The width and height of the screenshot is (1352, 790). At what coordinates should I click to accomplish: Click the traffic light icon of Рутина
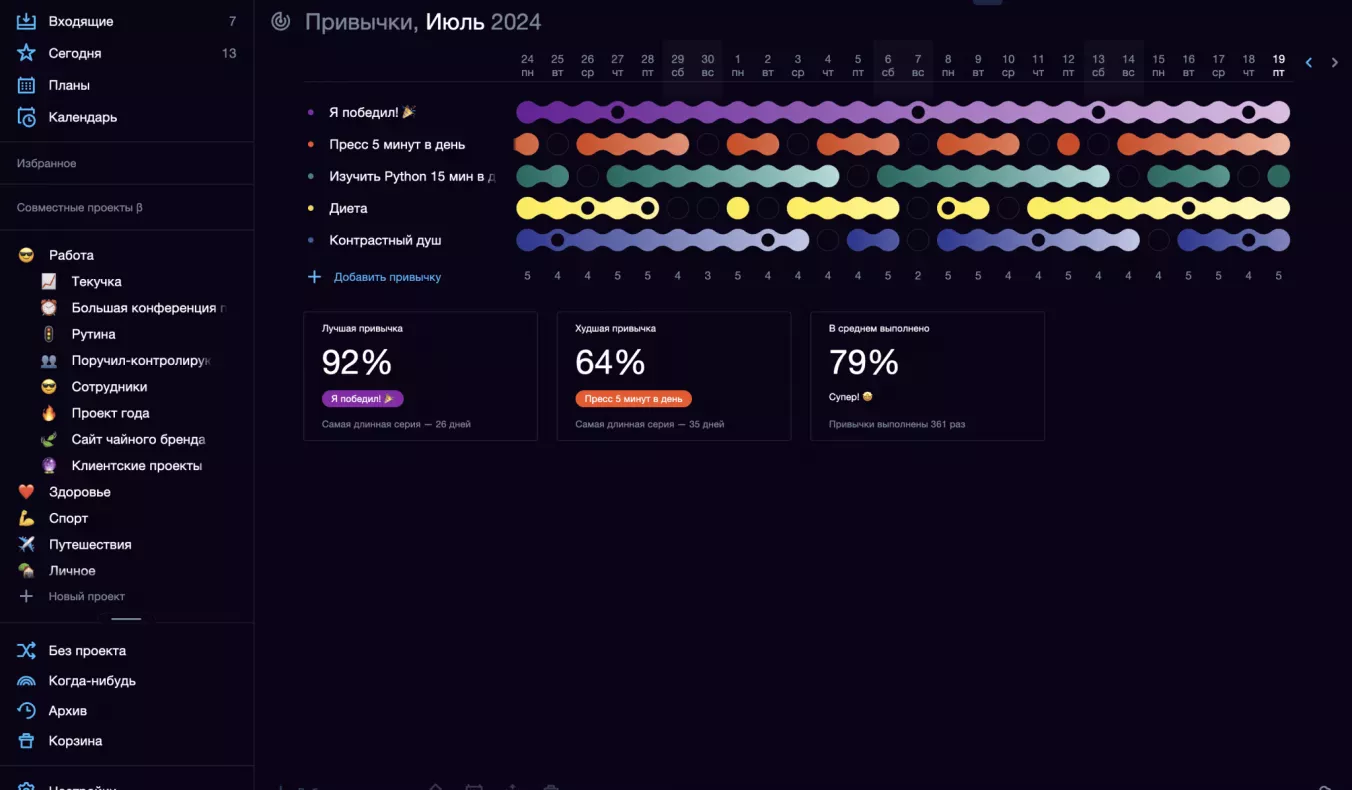pyautogui.click(x=49, y=334)
